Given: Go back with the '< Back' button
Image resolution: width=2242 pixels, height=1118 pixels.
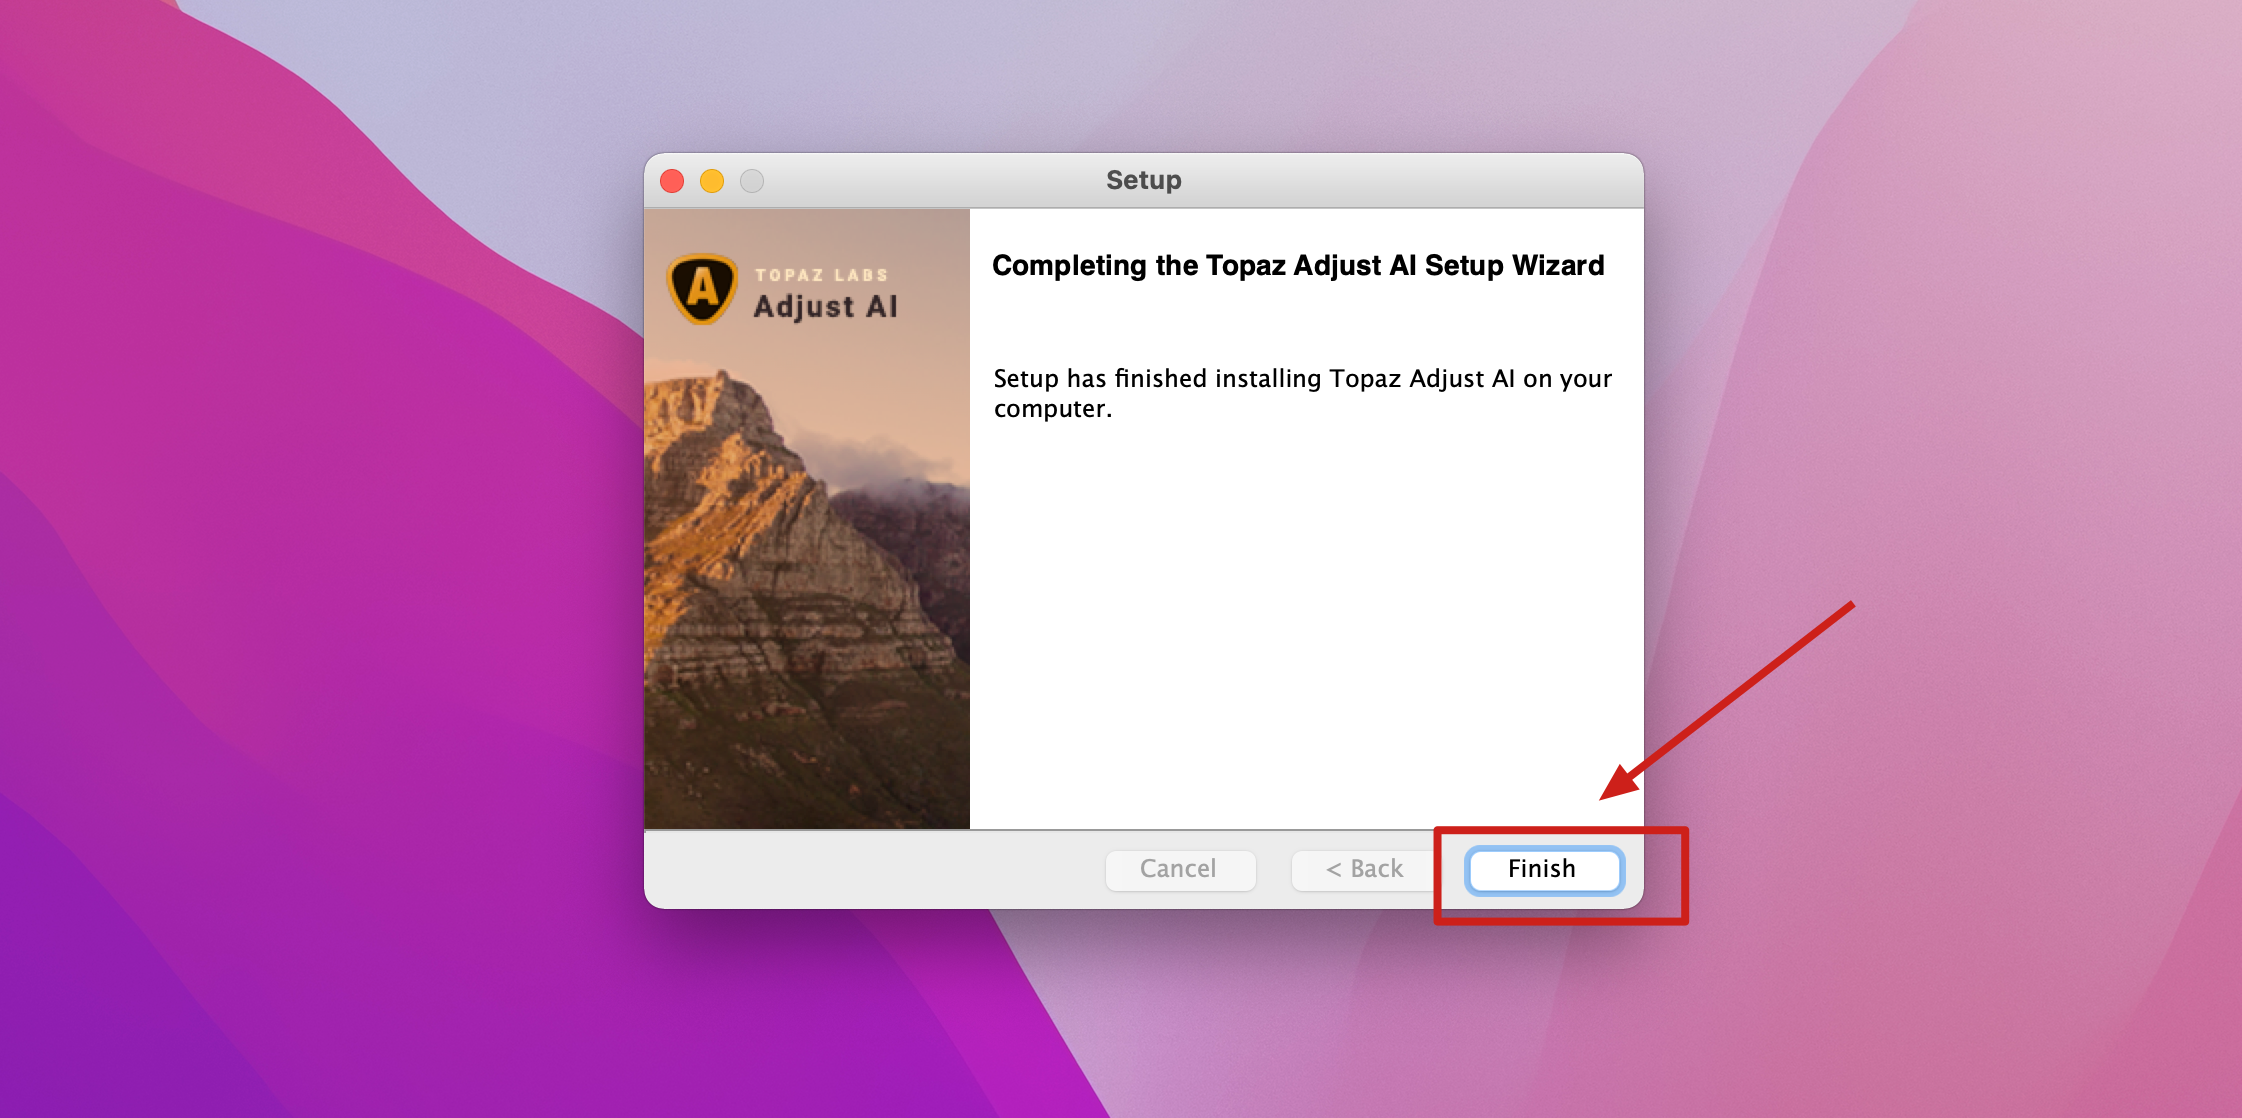Looking at the screenshot, I should click(1364, 869).
